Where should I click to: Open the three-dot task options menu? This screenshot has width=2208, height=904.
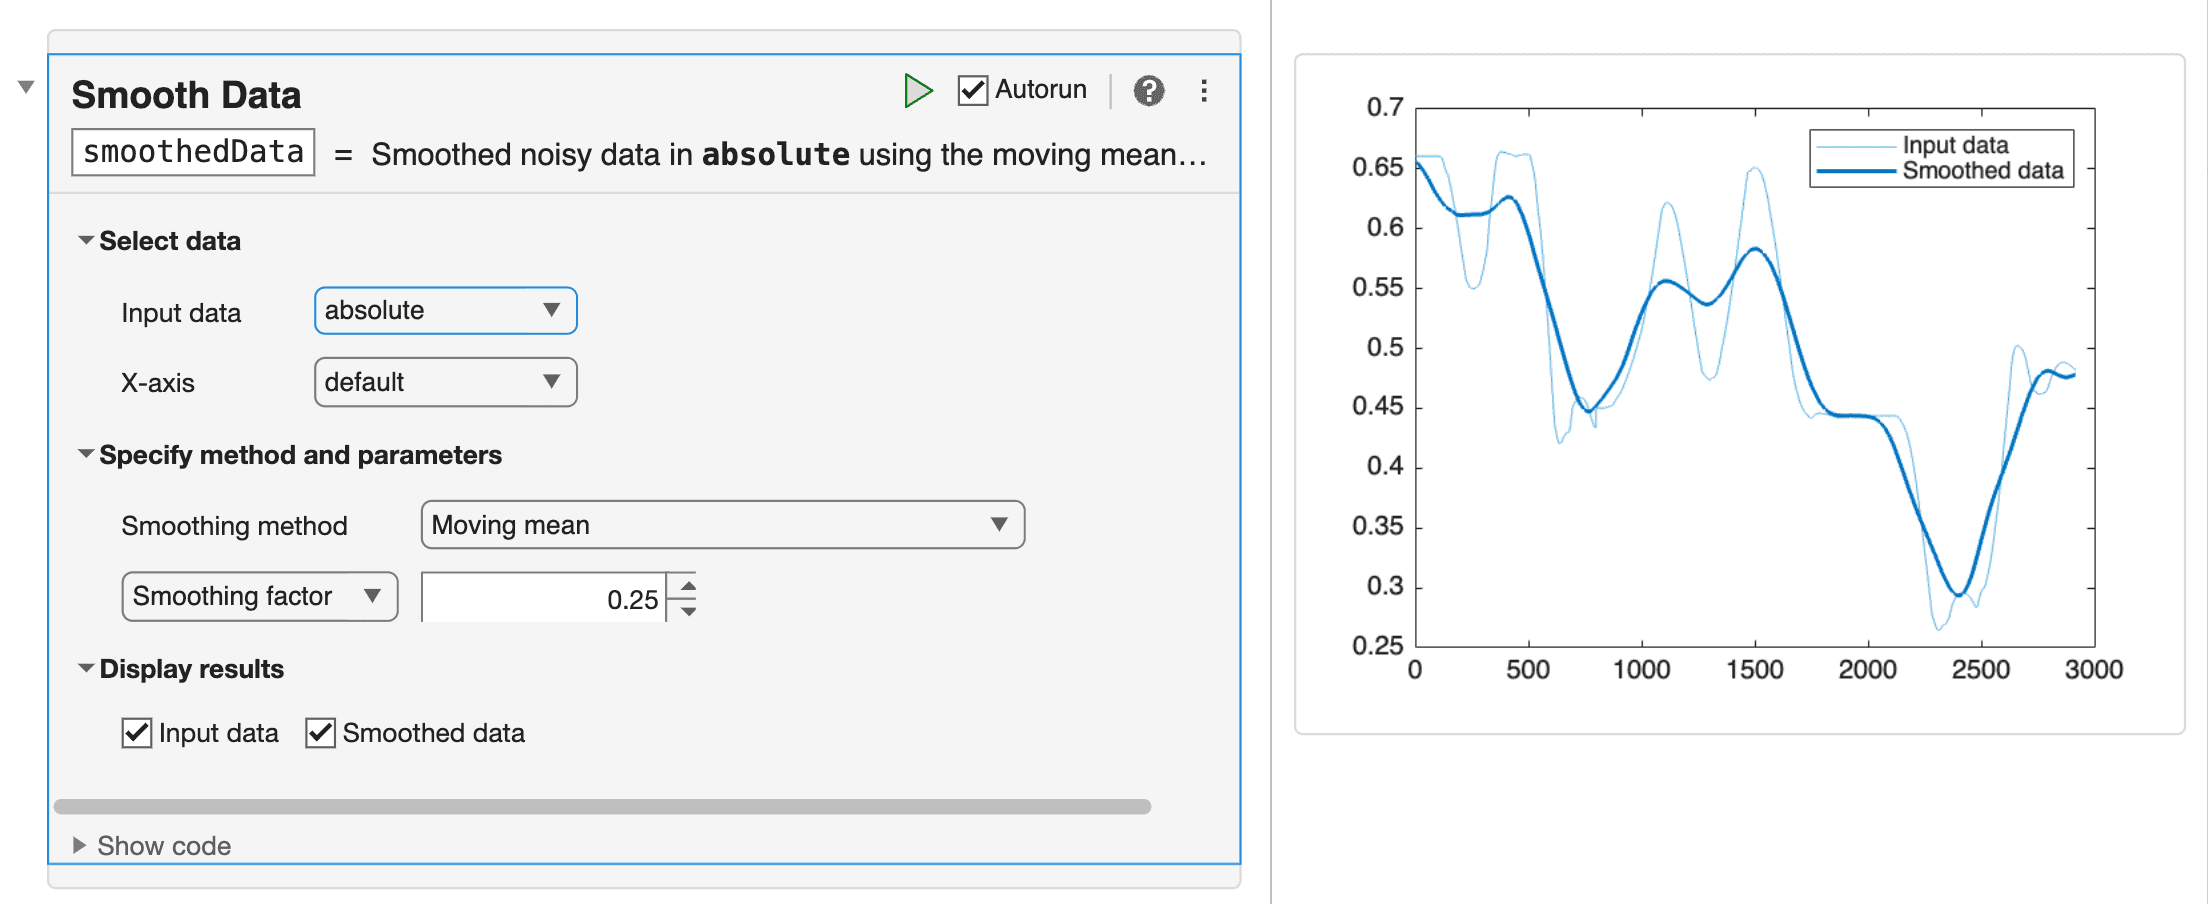[1204, 91]
